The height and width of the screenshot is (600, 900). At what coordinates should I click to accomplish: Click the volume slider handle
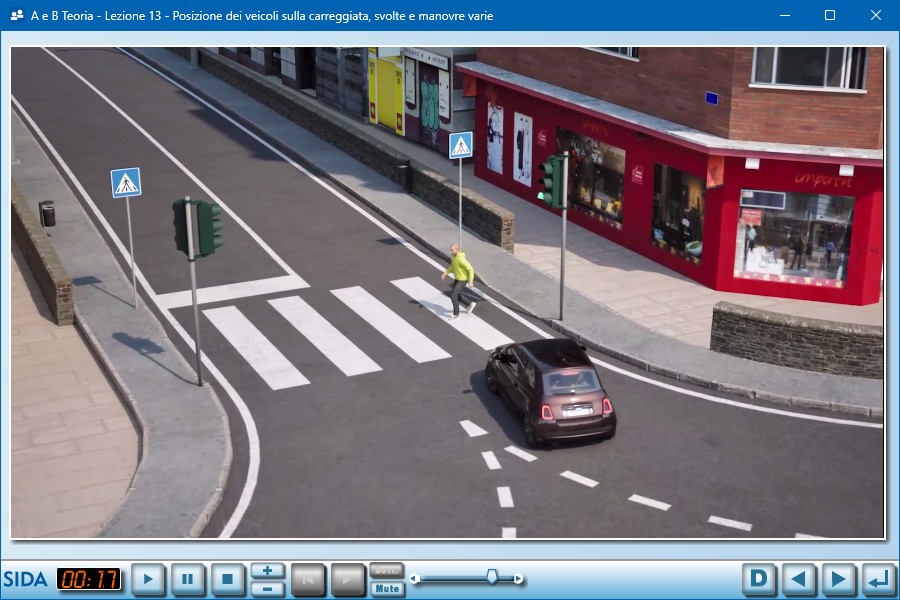492,577
